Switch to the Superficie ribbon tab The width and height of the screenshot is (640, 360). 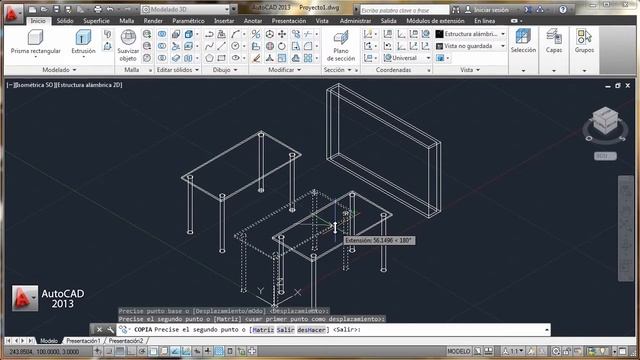click(96, 21)
